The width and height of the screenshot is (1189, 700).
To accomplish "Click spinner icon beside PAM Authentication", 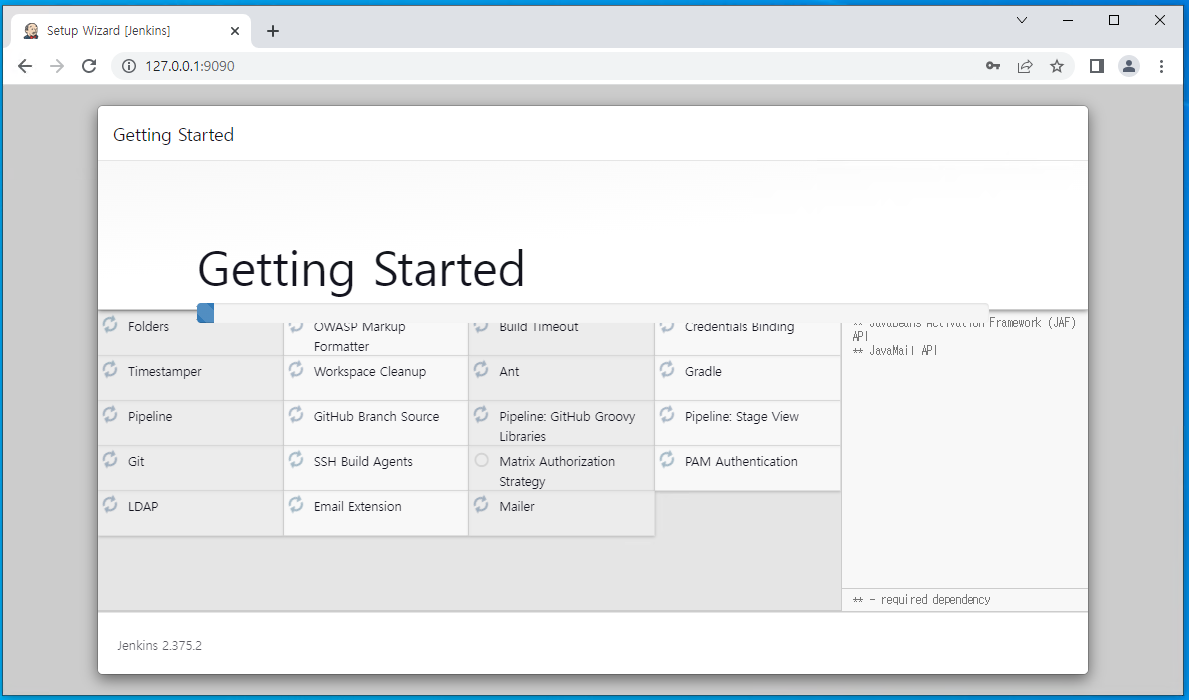I will click(x=667, y=459).
